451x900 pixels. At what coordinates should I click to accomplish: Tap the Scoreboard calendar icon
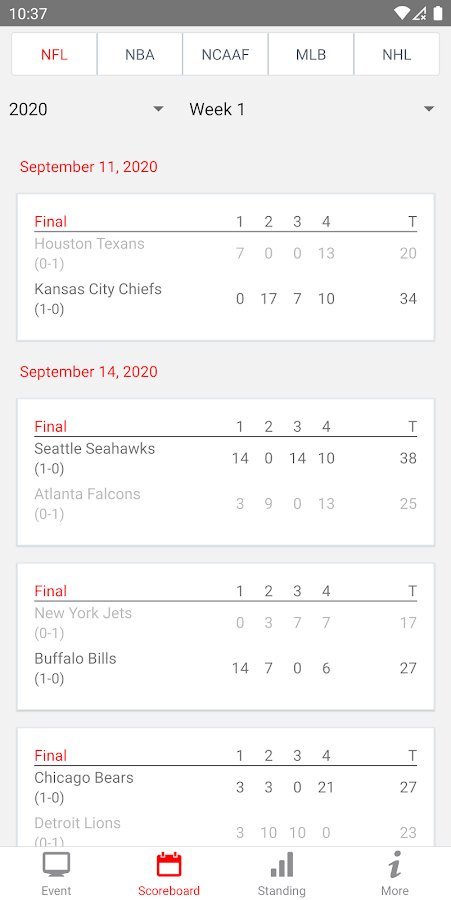click(x=169, y=864)
